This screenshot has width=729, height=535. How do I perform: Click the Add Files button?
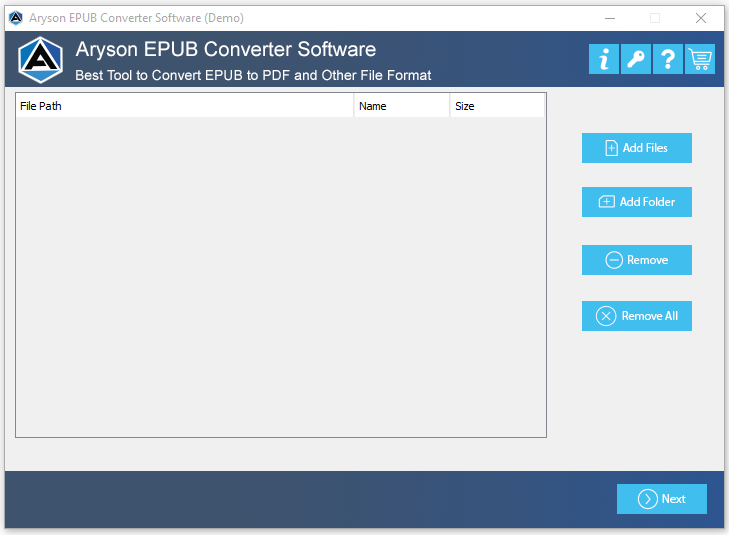(x=636, y=148)
